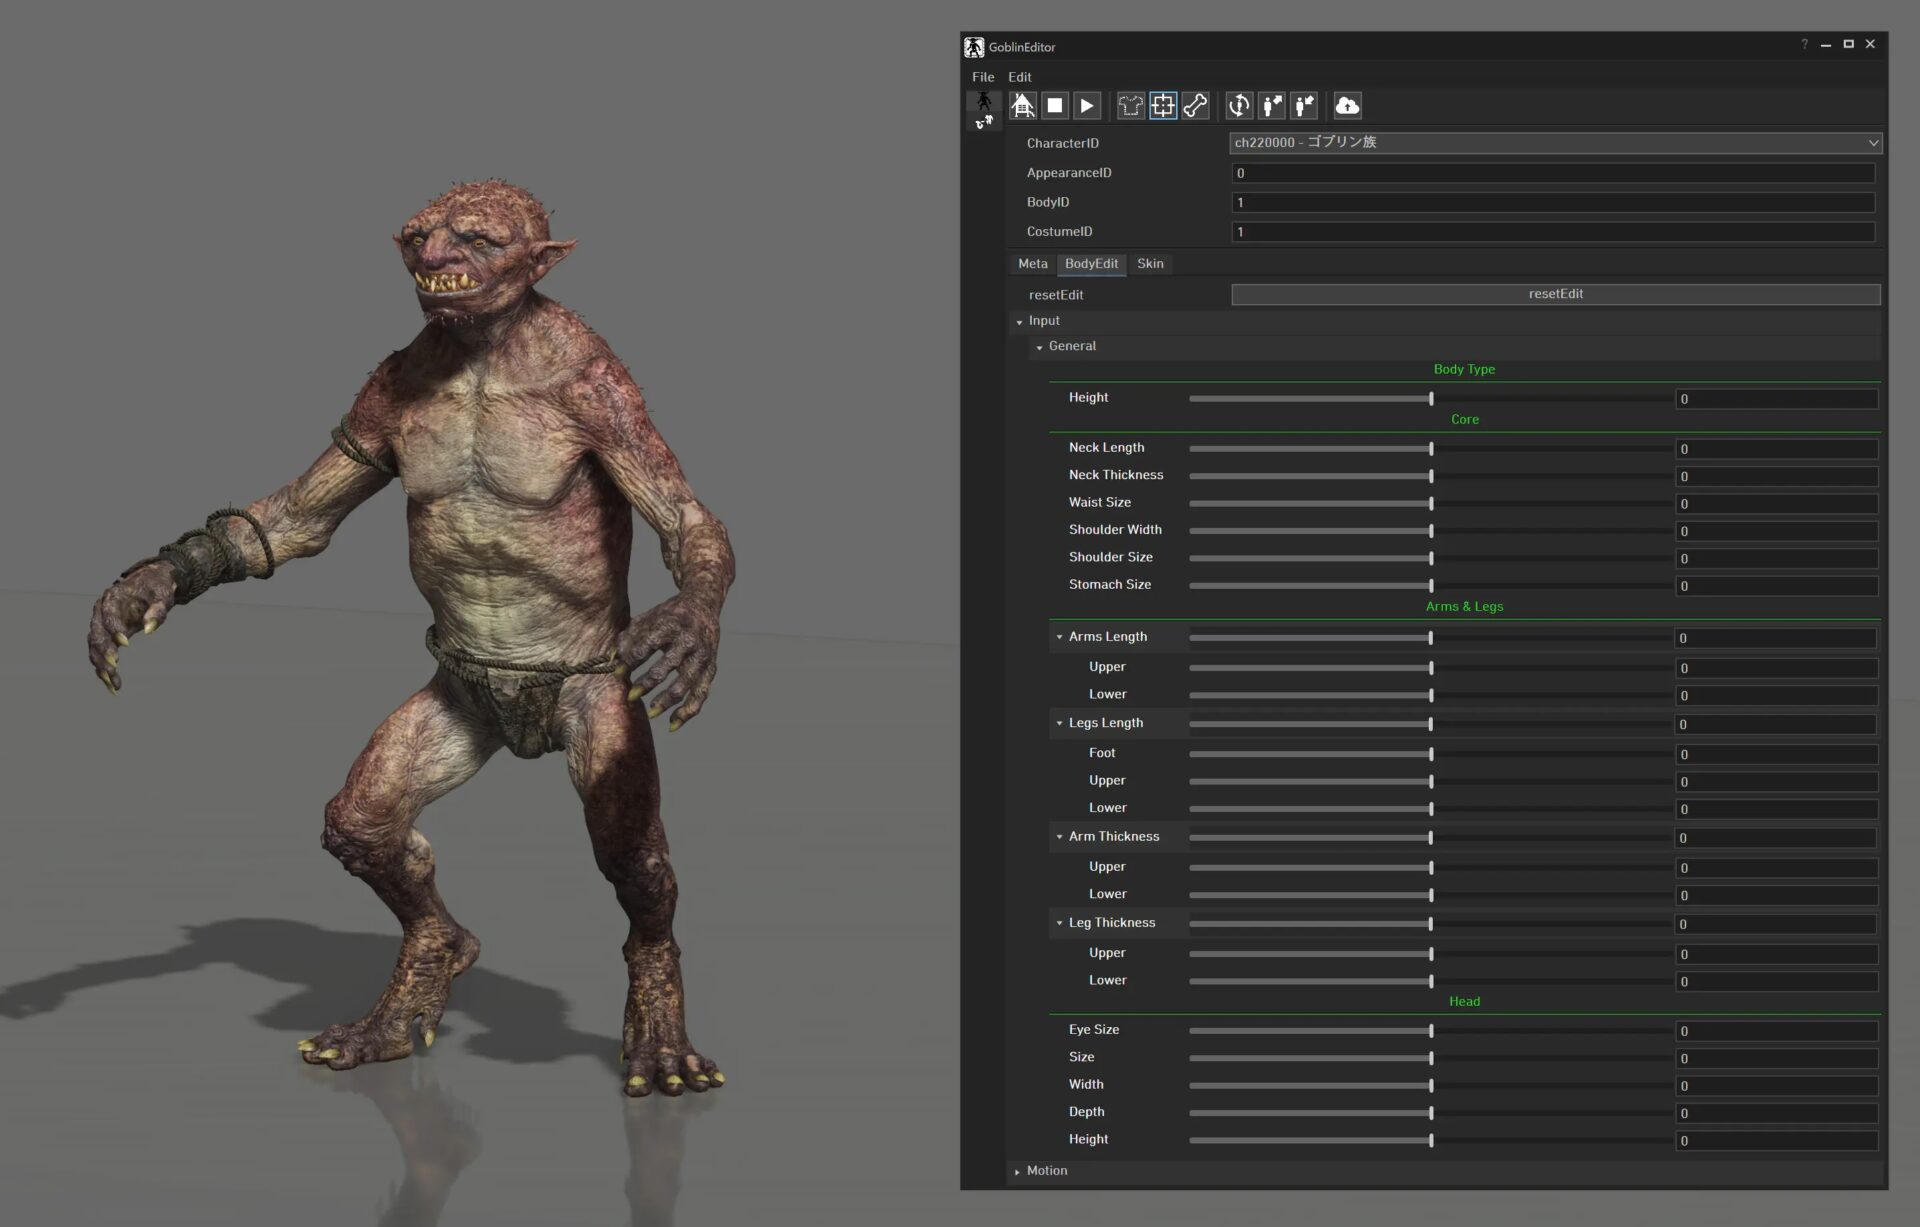This screenshot has height=1227, width=1920.
Task: Collapse the Arms Length group
Action: click(1059, 637)
